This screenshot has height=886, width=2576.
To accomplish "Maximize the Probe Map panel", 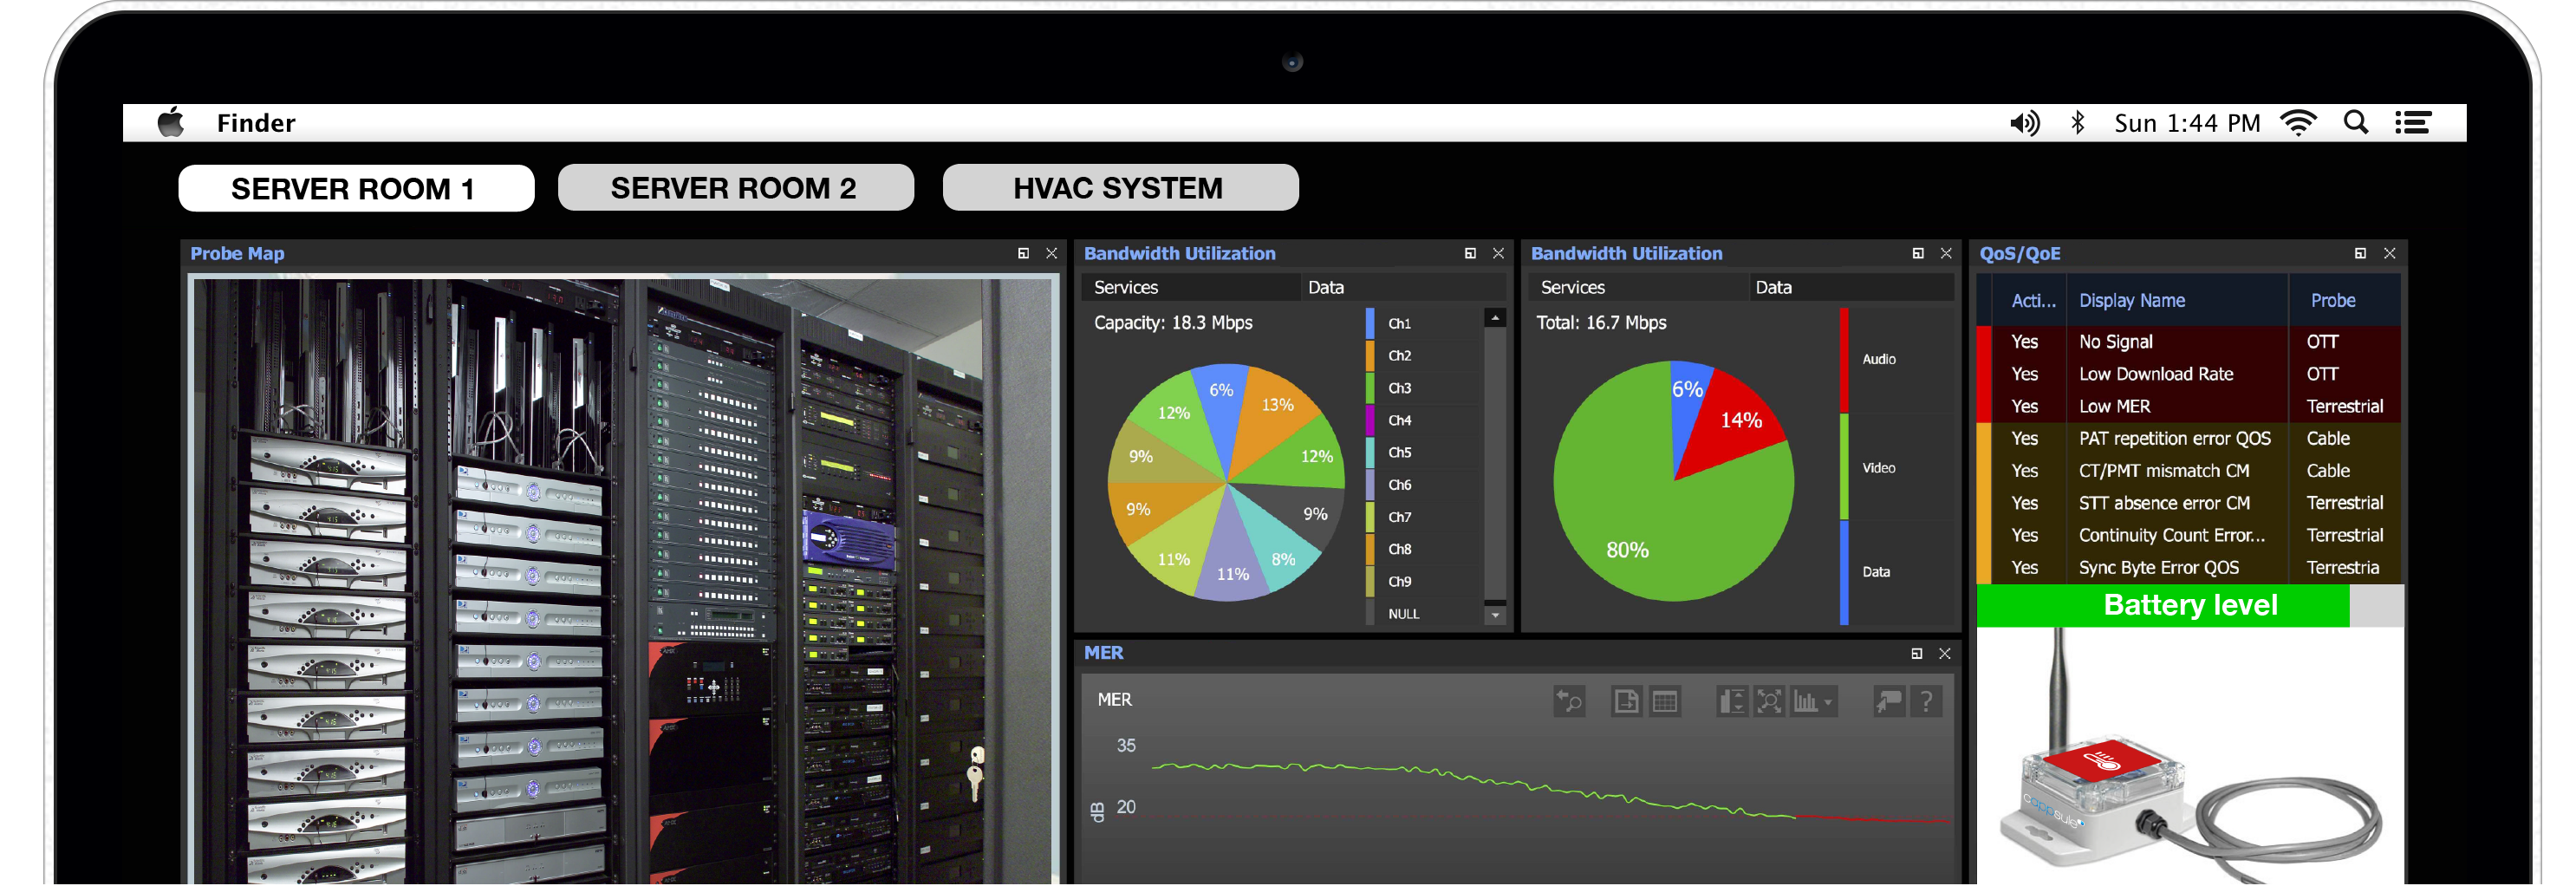I will (1023, 253).
